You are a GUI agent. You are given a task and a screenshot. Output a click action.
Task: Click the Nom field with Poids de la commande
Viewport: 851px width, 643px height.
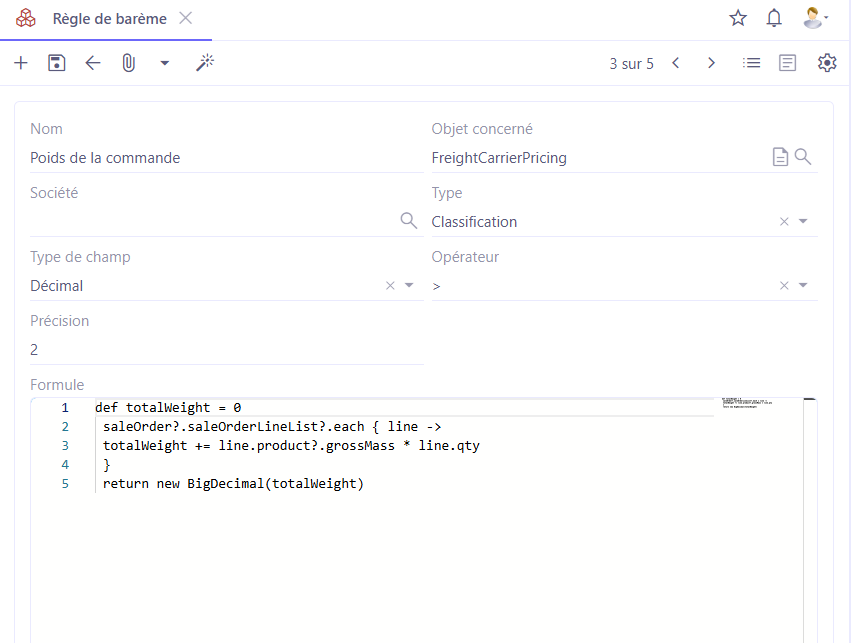point(225,158)
